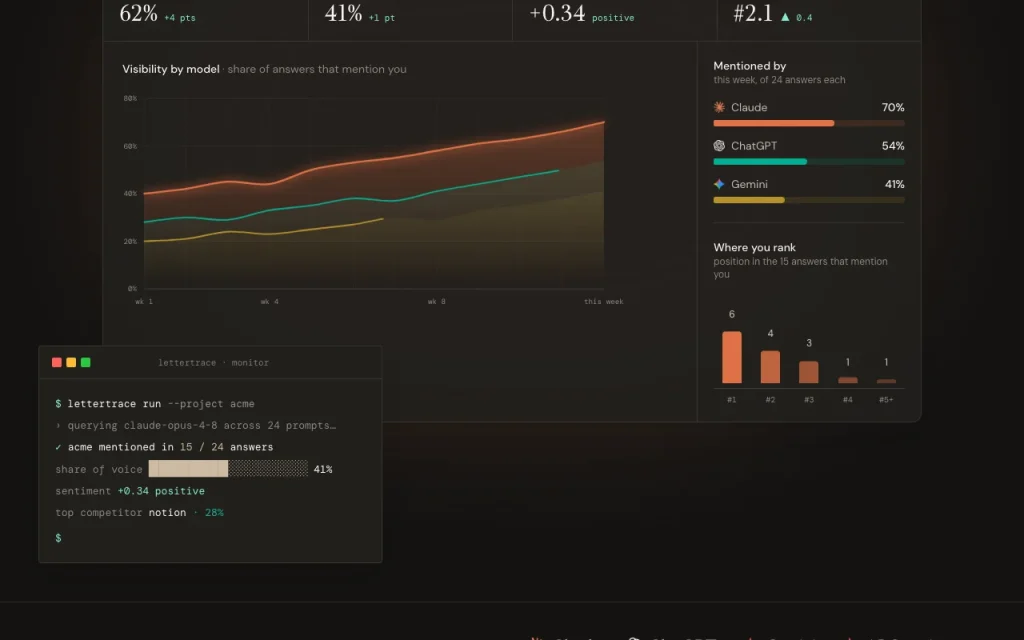
Task: Click "position in the 15 answers" description
Action: pyautogui.click(x=800, y=268)
